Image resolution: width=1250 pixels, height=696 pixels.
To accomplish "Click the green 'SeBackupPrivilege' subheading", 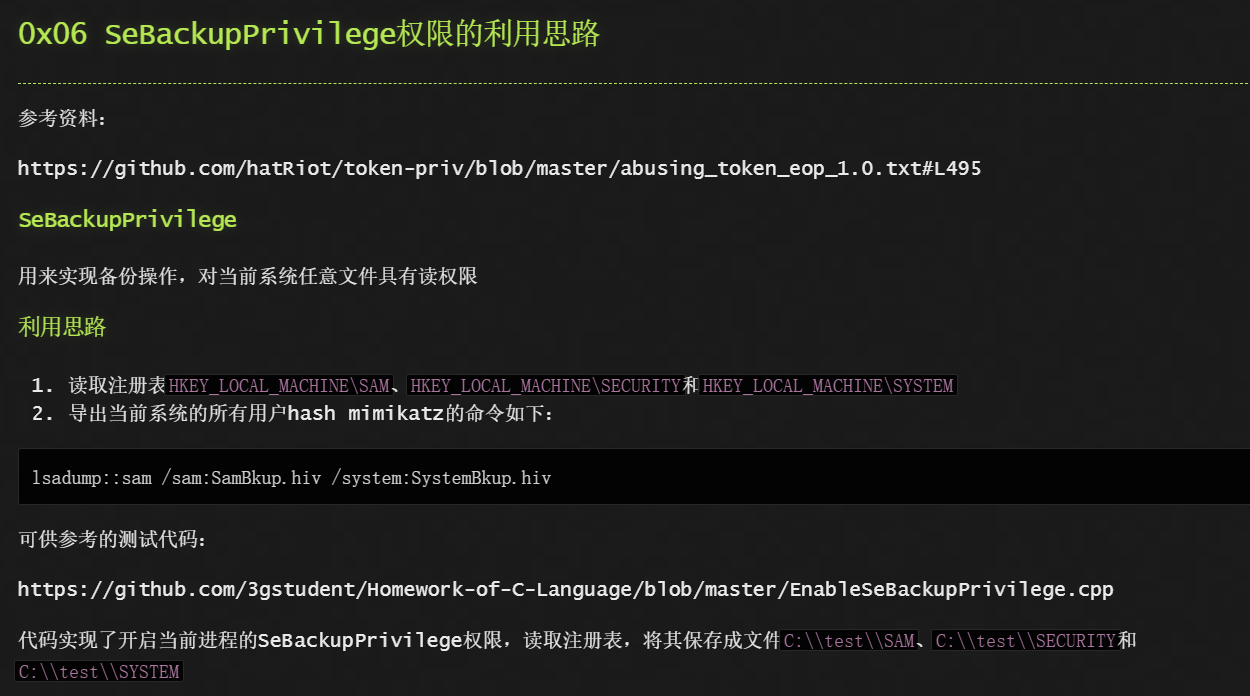I will (x=127, y=220).
